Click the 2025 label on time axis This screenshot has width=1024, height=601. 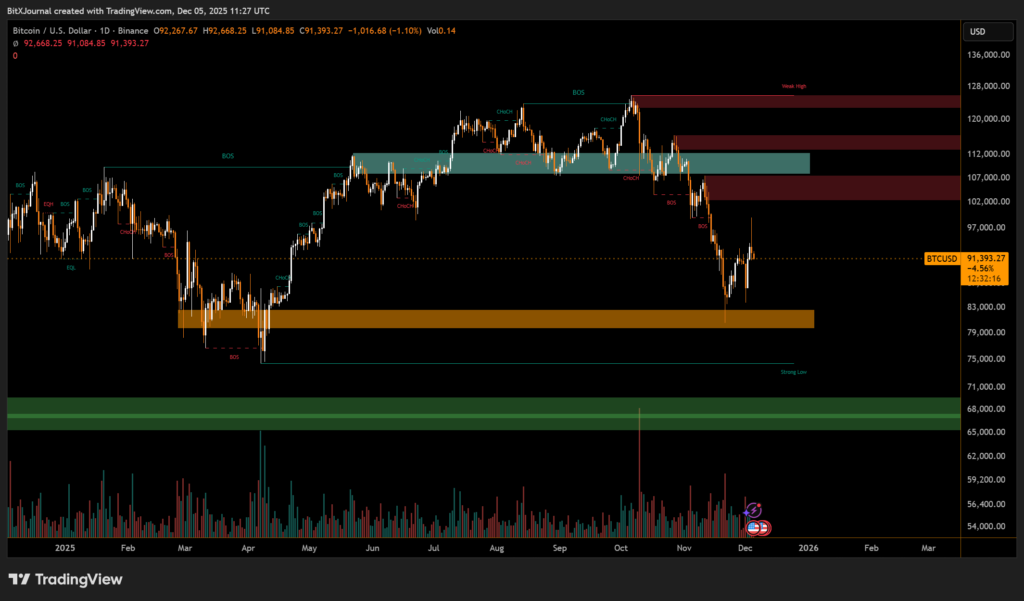pyautogui.click(x=65, y=548)
